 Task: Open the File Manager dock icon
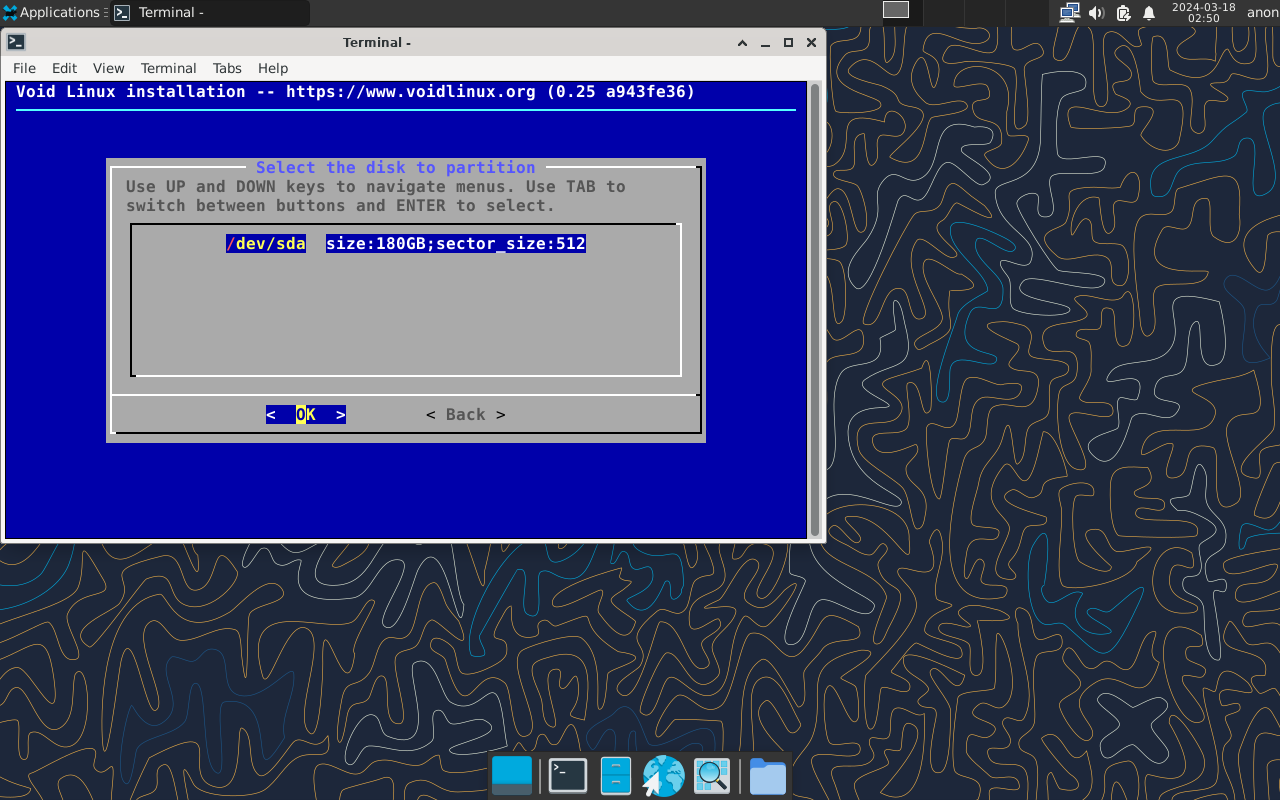[616, 776]
